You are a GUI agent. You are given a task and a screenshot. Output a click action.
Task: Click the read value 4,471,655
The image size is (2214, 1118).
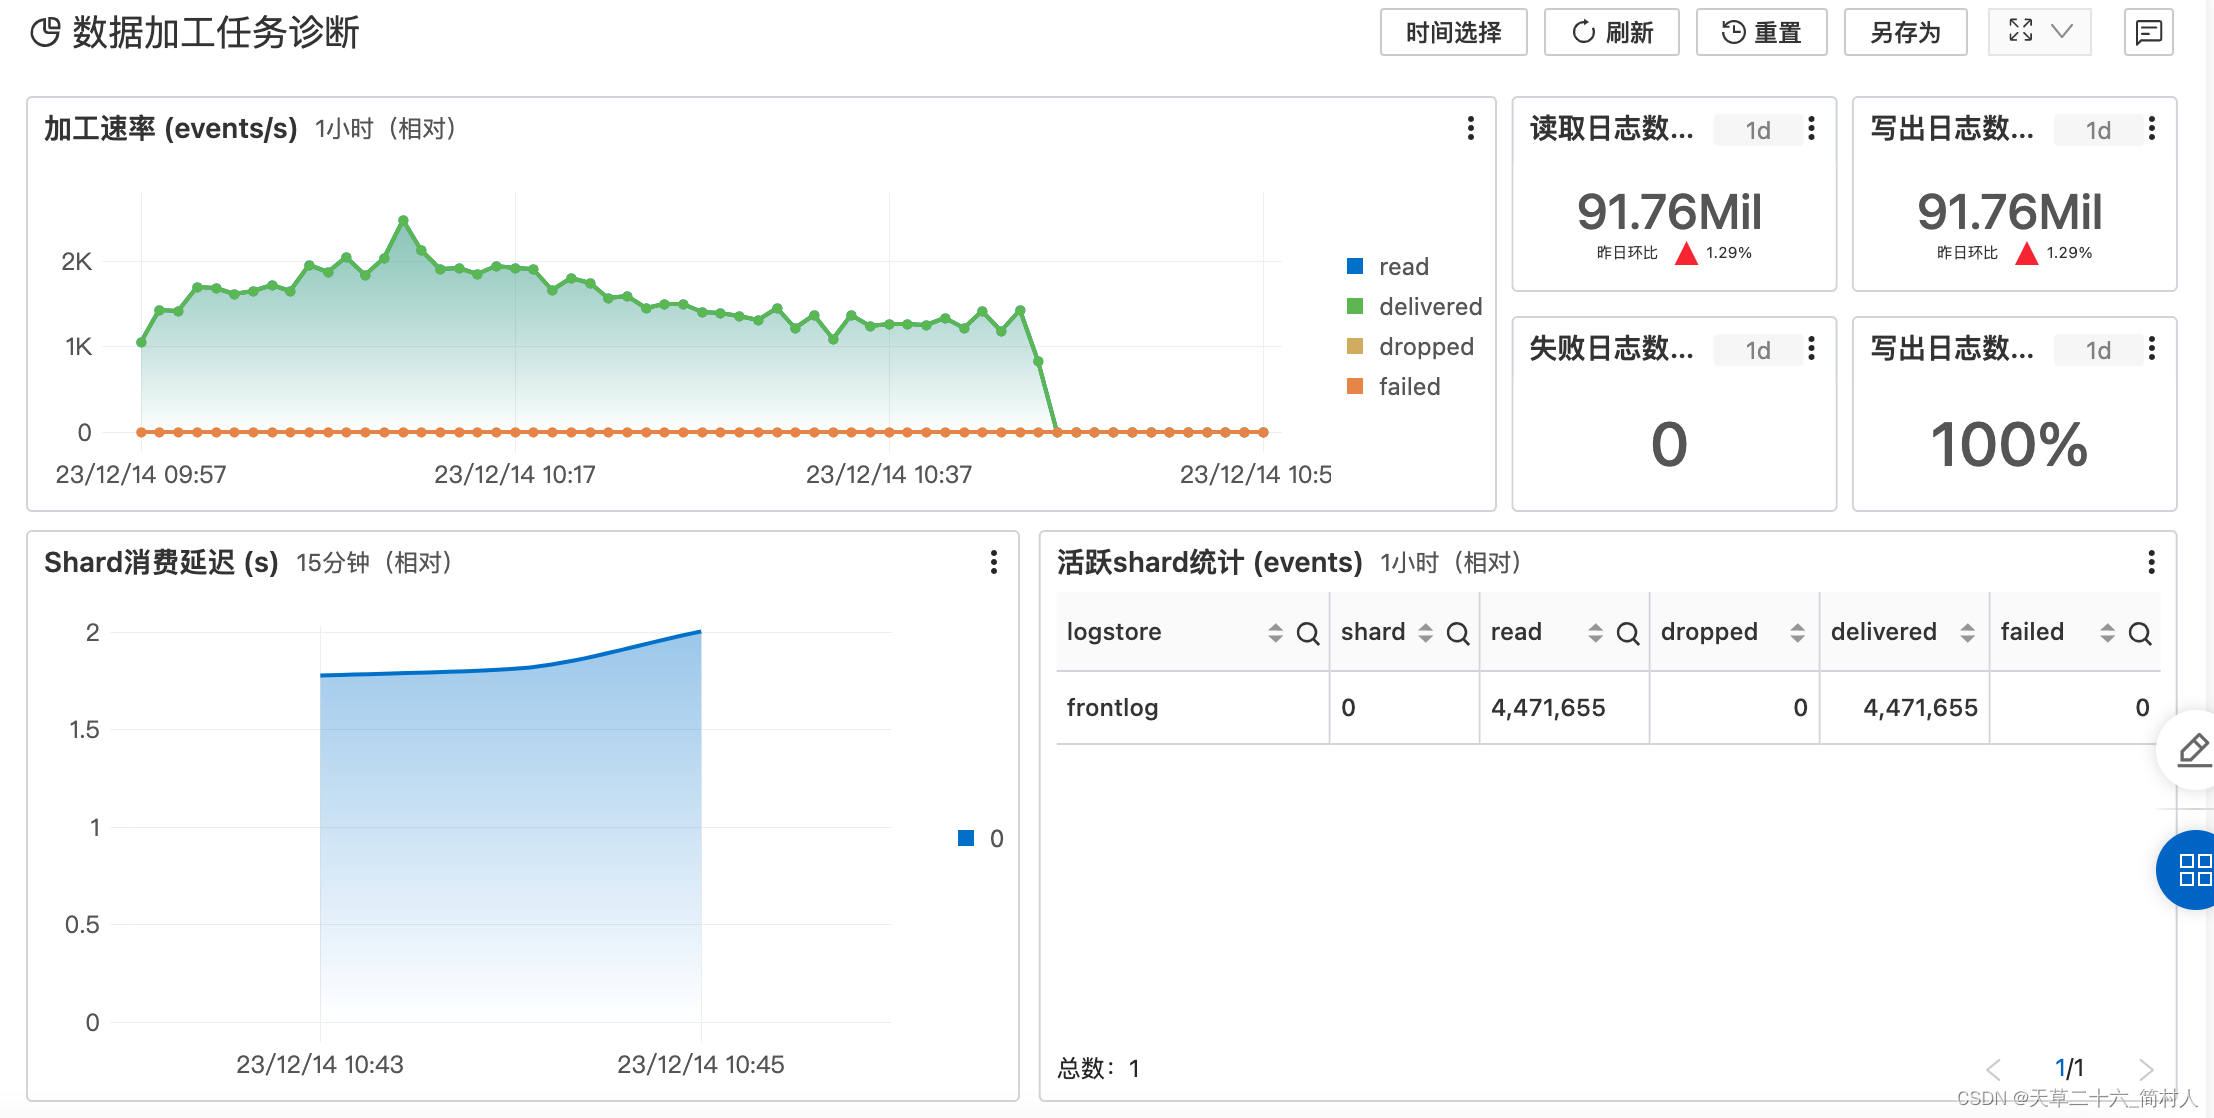(x=1547, y=708)
